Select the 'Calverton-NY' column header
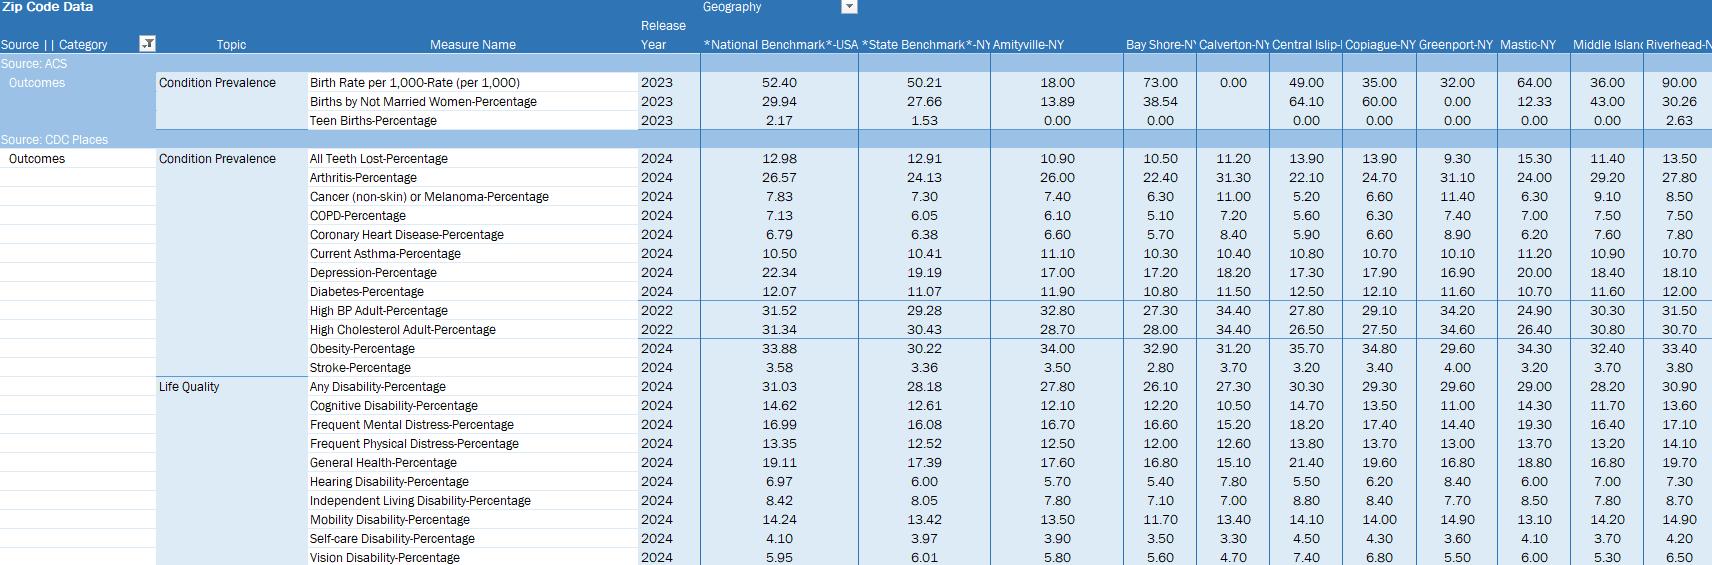This screenshot has width=1712, height=565. pyautogui.click(x=1234, y=45)
